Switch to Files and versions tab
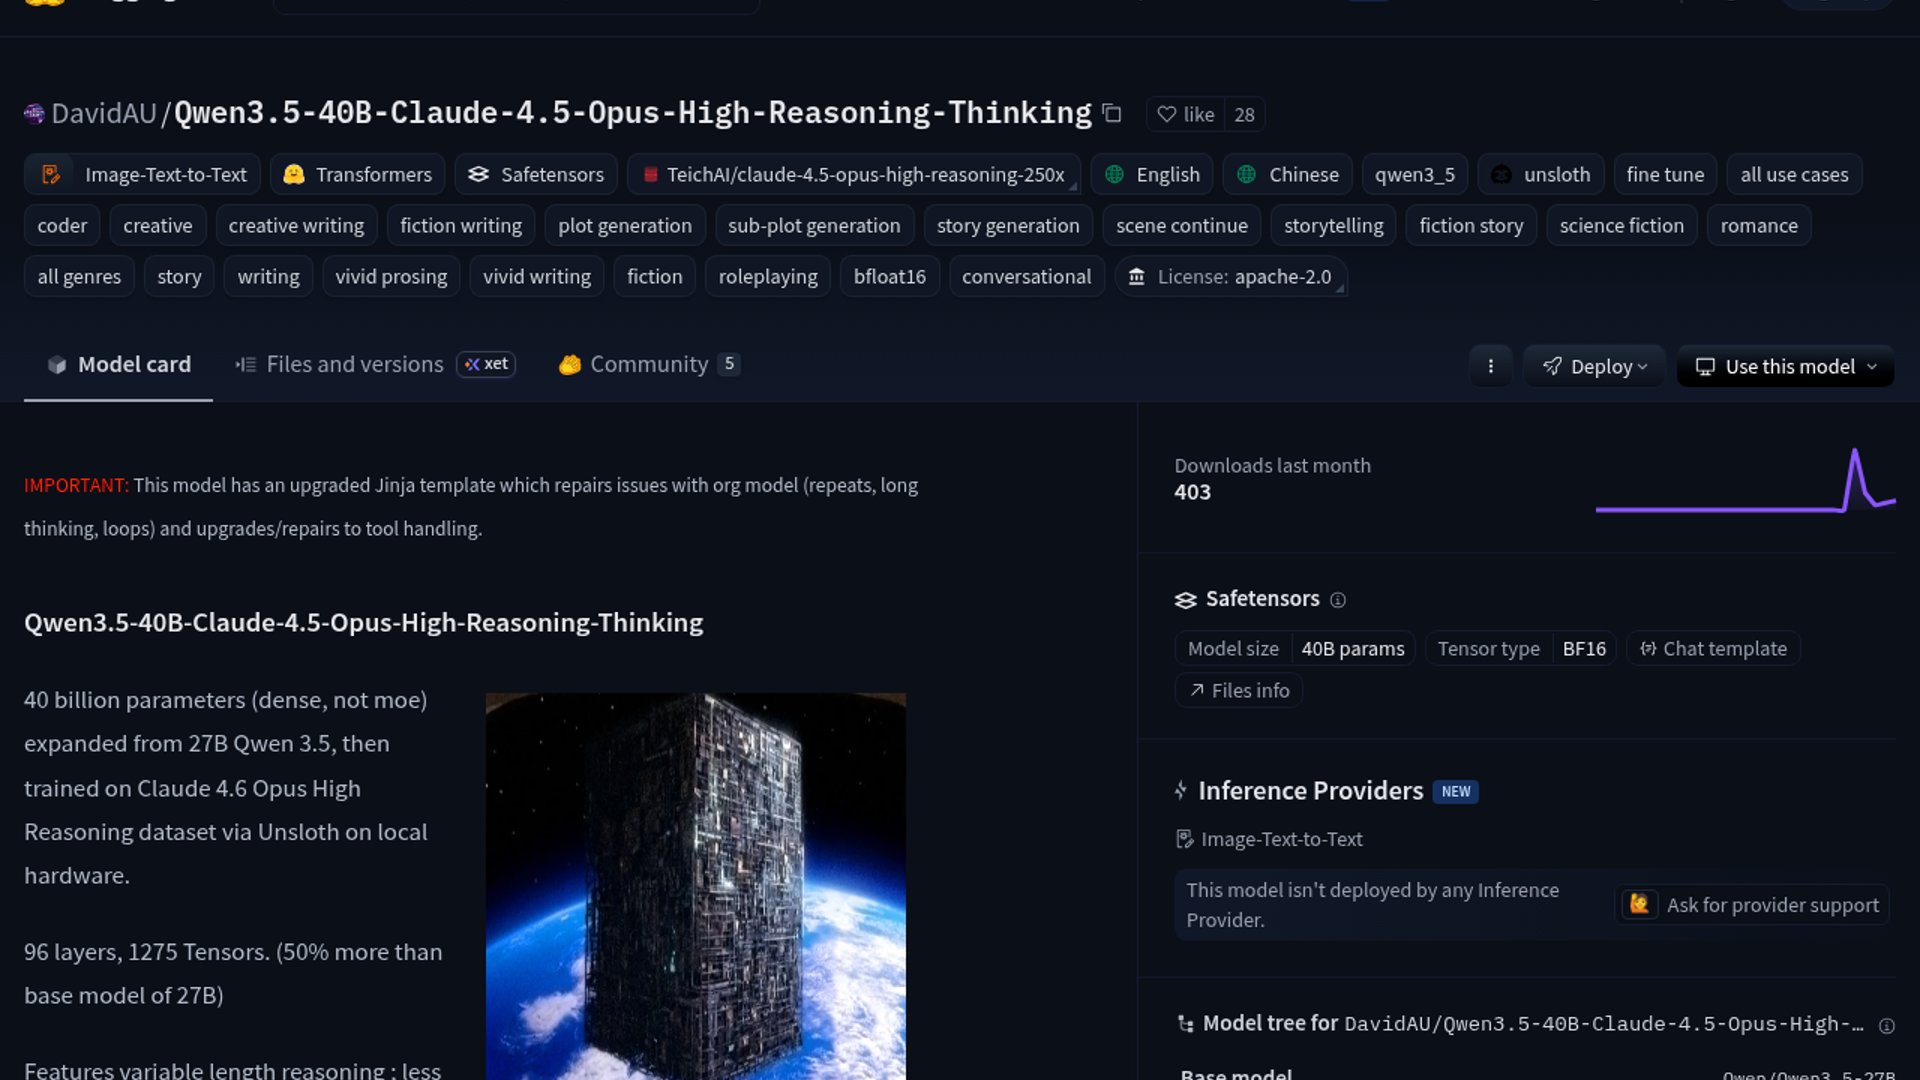 pos(354,365)
